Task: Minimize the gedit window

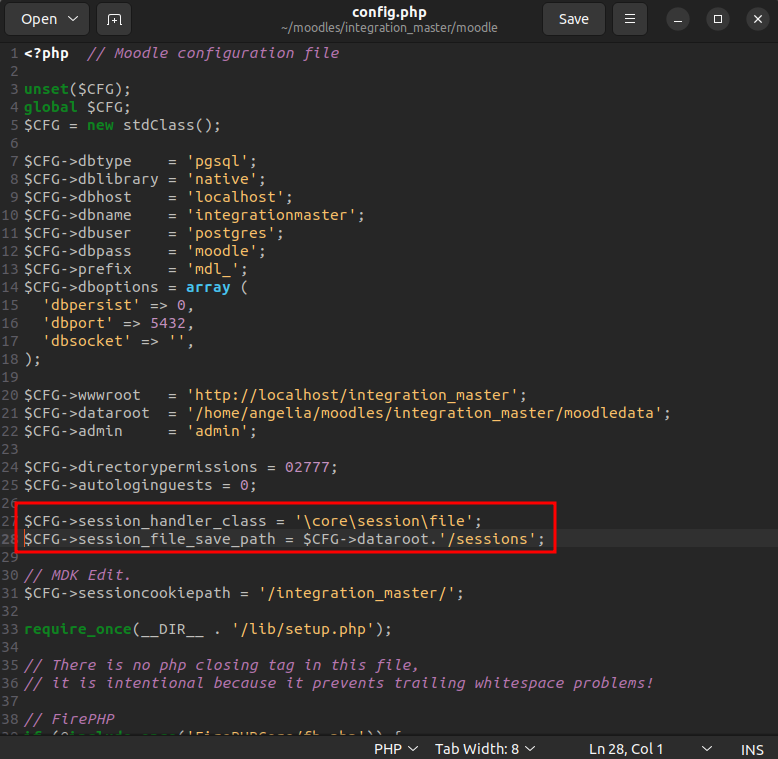Action: tap(678, 19)
